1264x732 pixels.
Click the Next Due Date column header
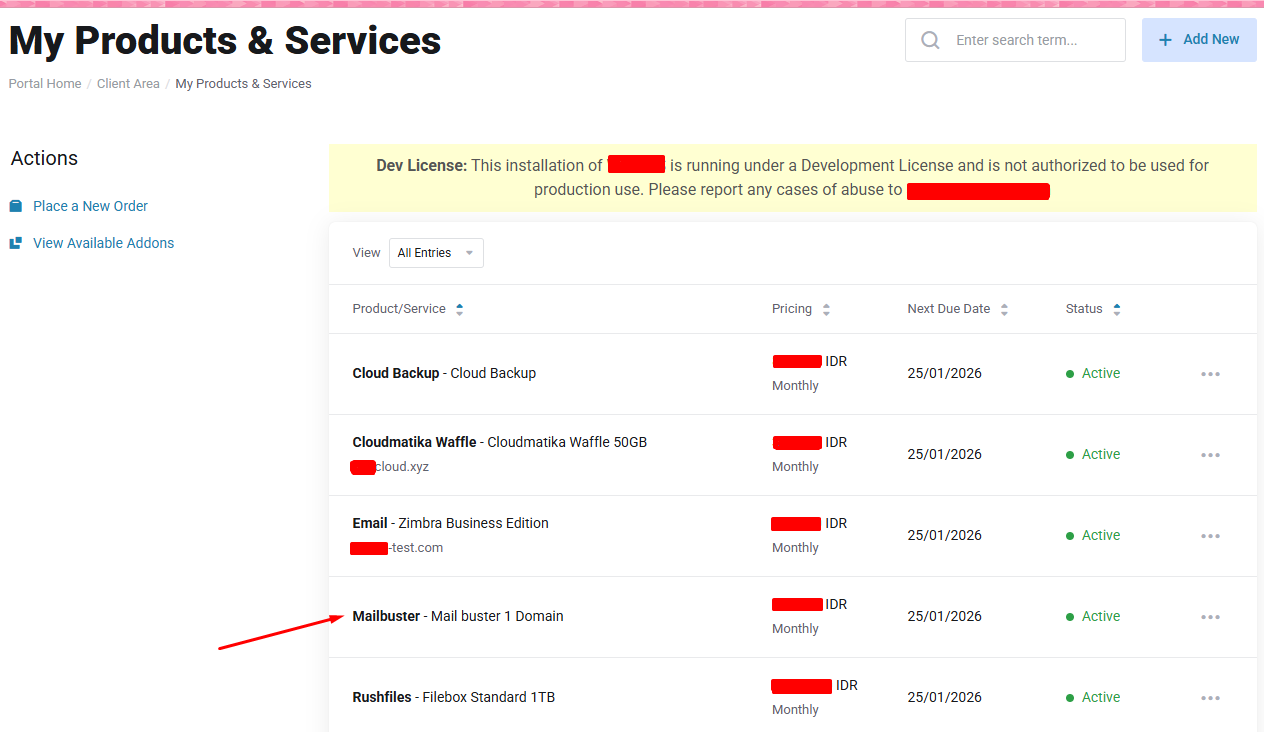pos(949,309)
